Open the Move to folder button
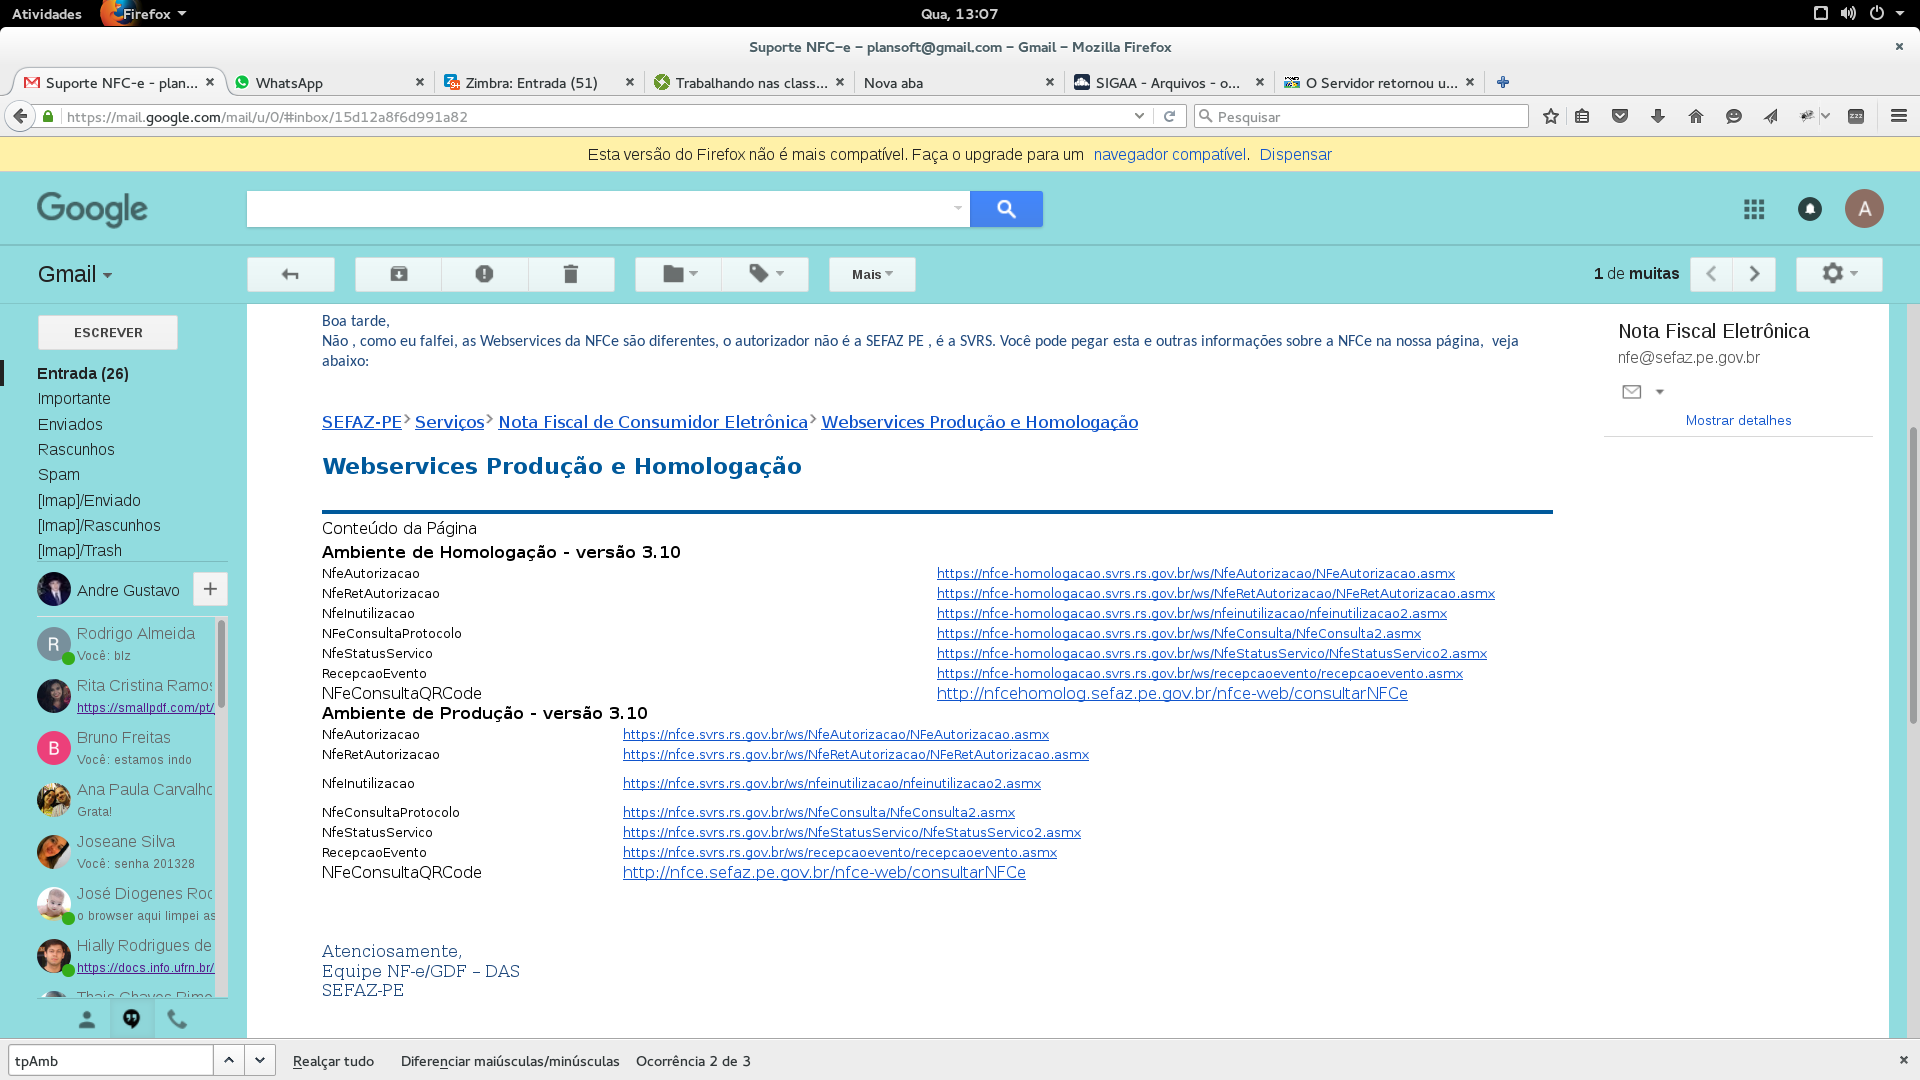The image size is (1920, 1080). [x=678, y=274]
